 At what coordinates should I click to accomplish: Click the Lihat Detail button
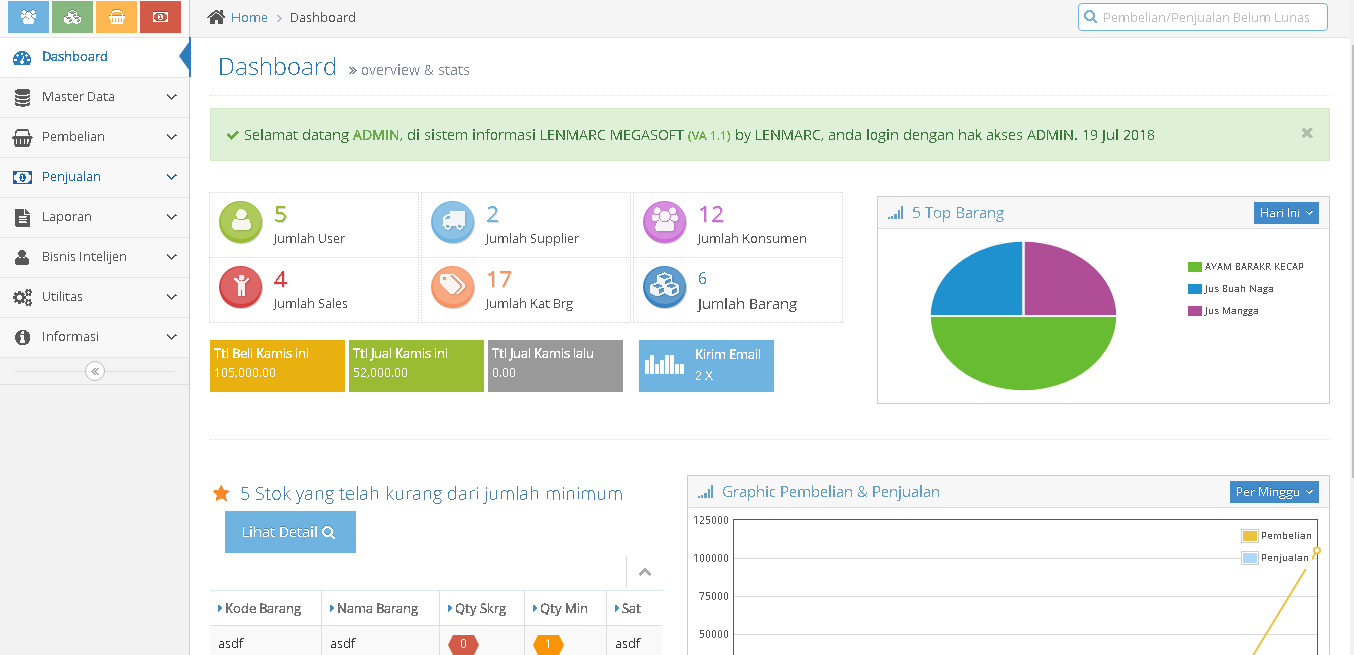pyautogui.click(x=290, y=532)
